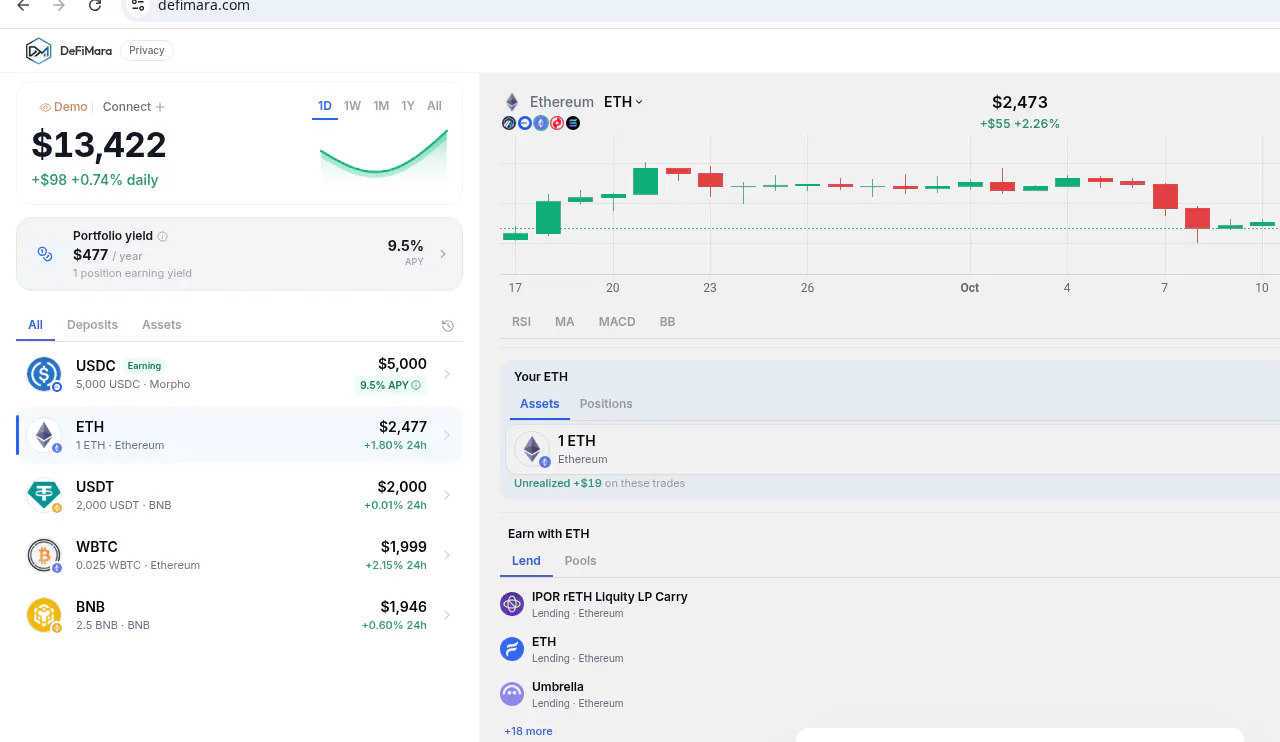Screen dimensions: 1280x742
Task: Click the Connect wallet button
Action: point(134,107)
